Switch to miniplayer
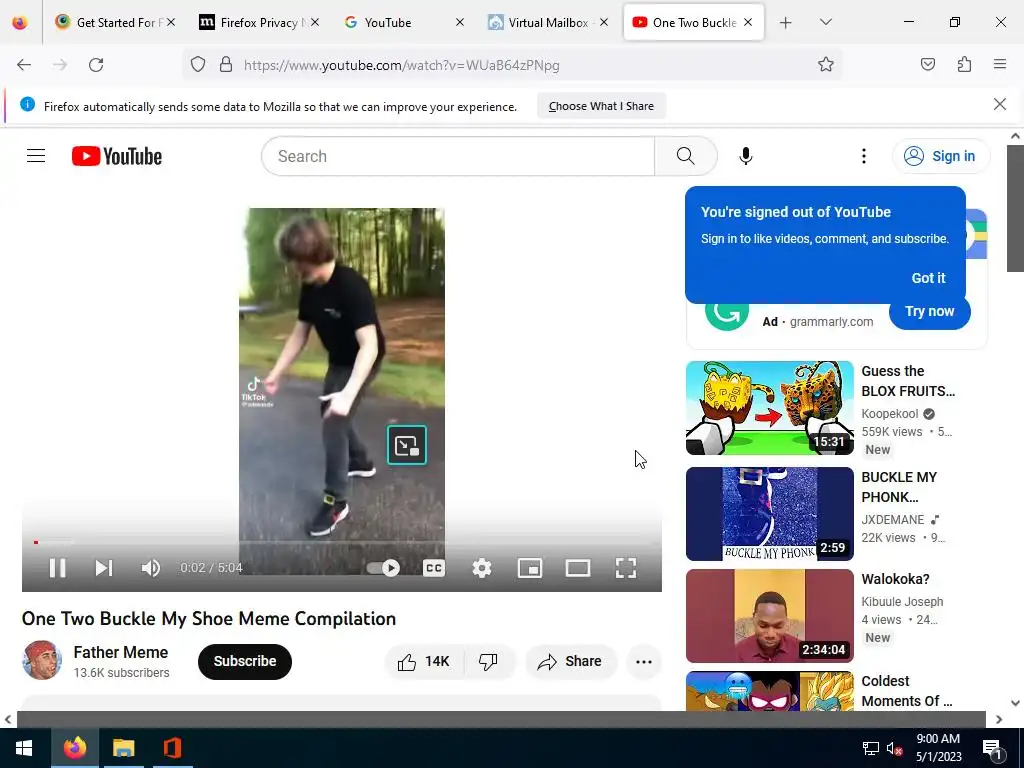Screen dimensions: 1024x768 (x=530, y=568)
